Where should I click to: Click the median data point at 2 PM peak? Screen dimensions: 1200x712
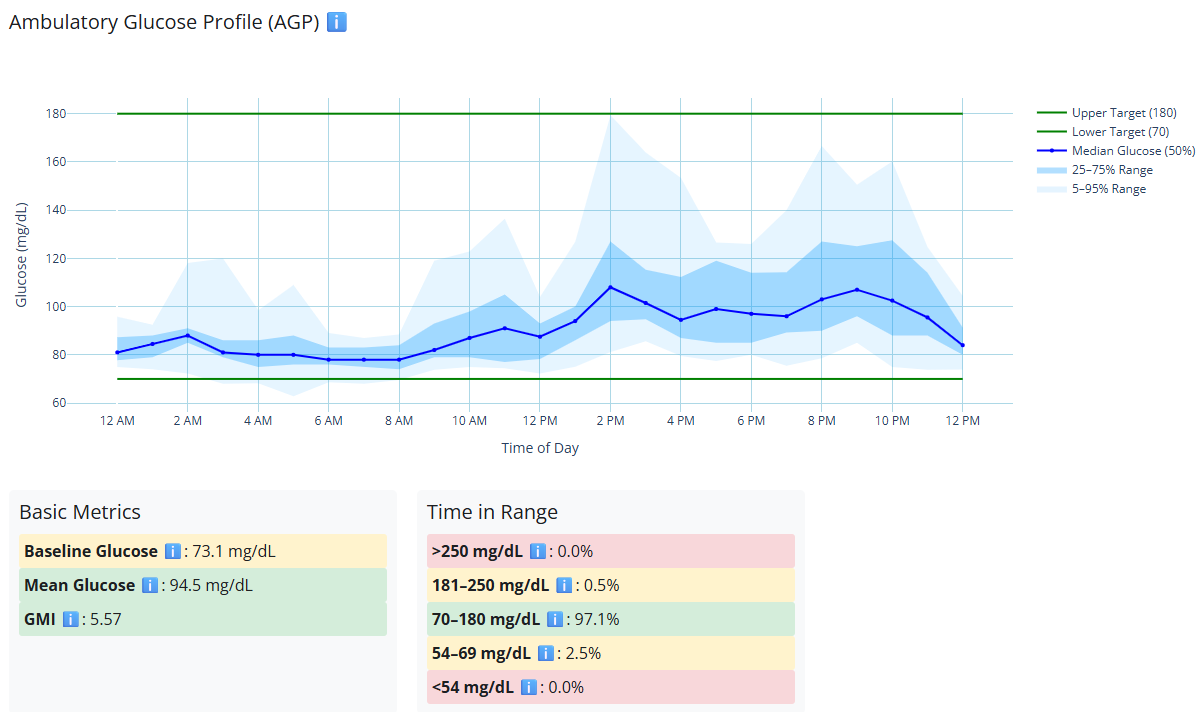tap(610, 288)
